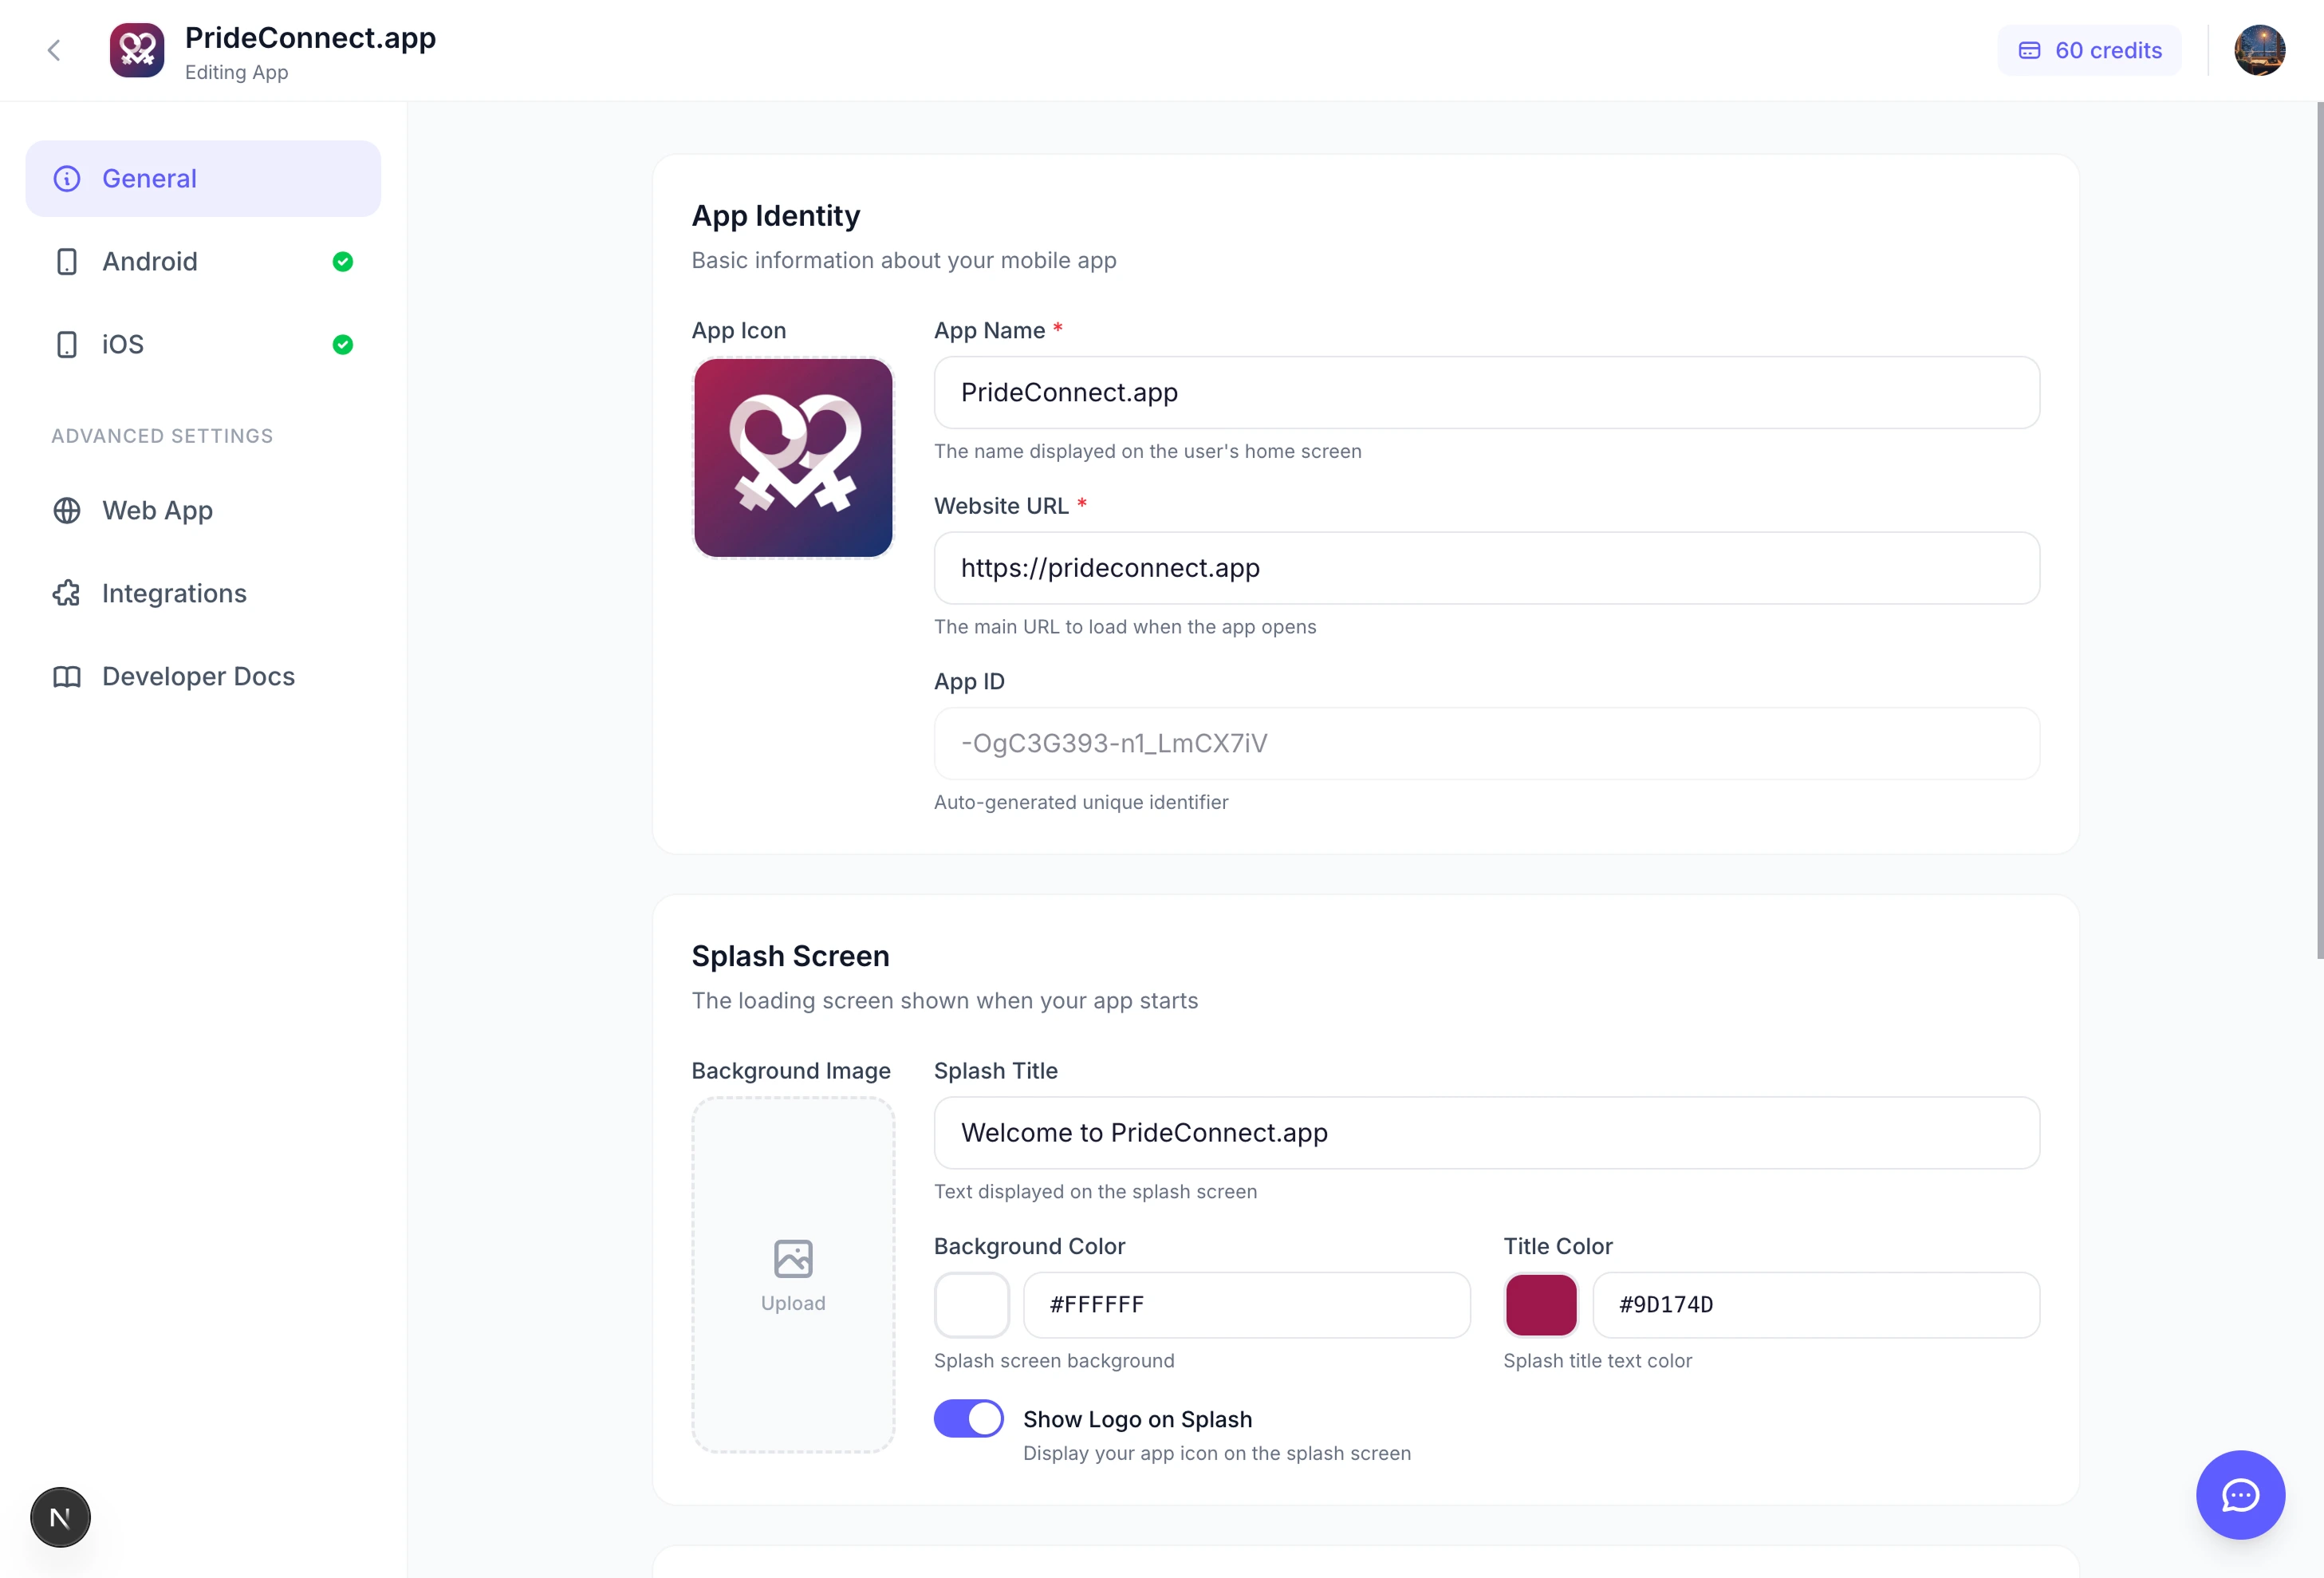Edit the Splash Title text field
This screenshot has height=1578, width=2324.
click(1486, 1133)
